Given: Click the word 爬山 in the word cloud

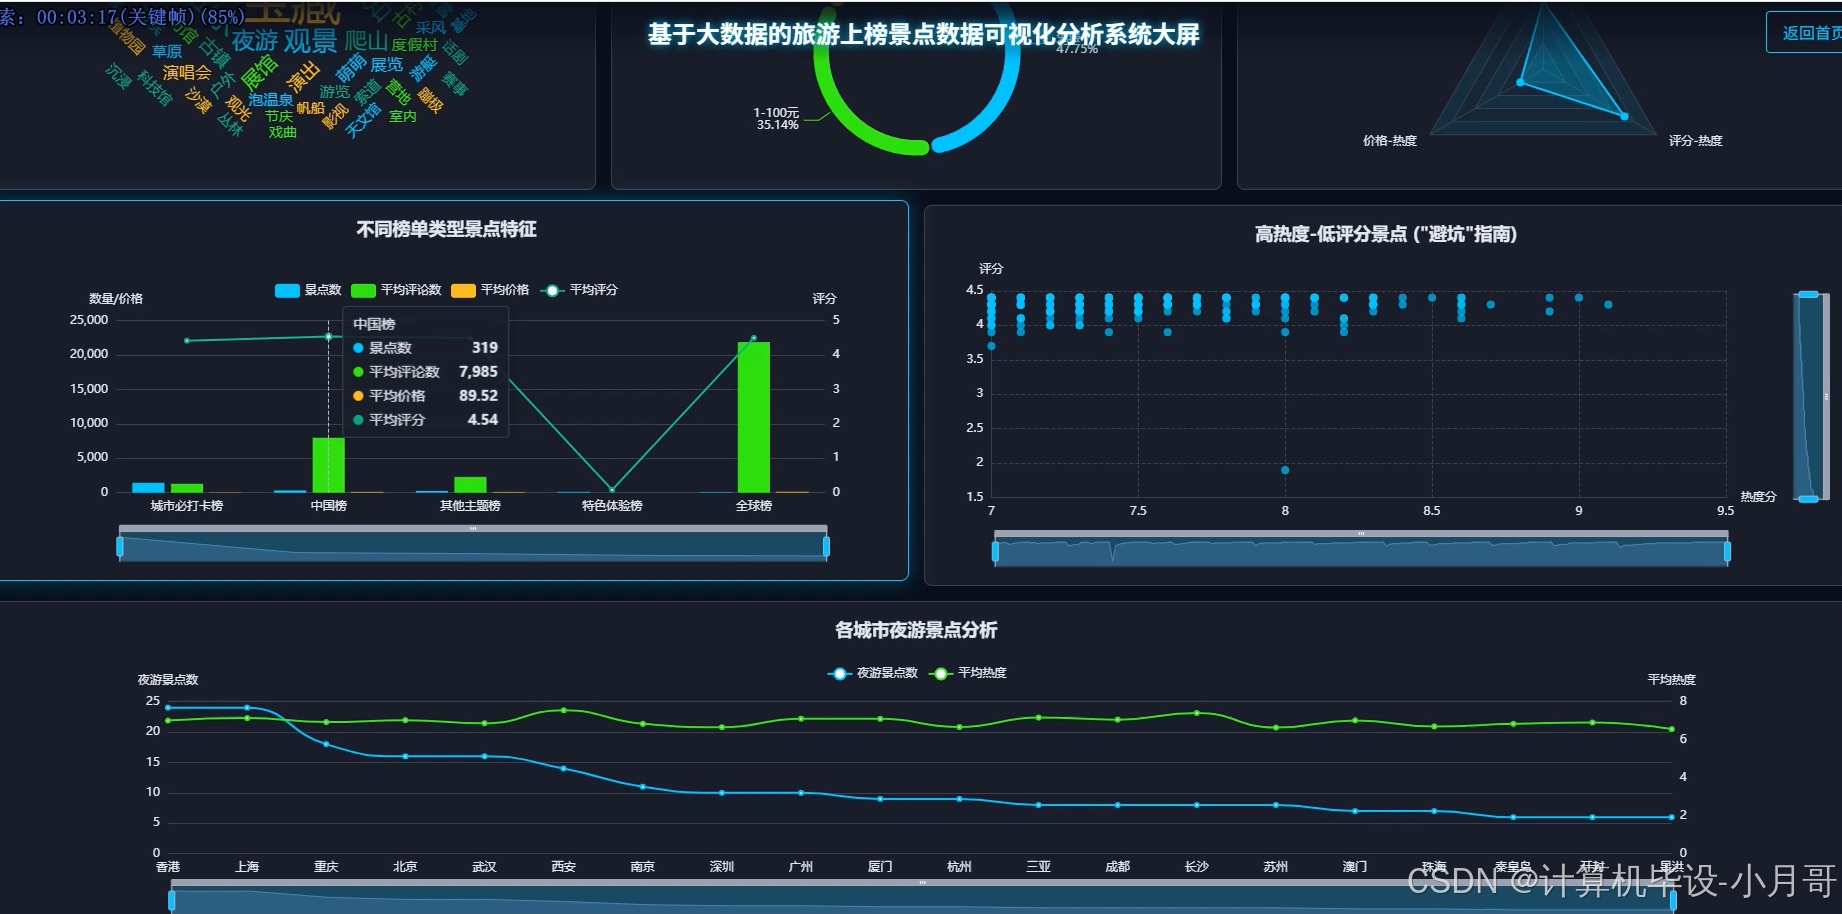Looking at the screenshot, I should tap(366, 41).
